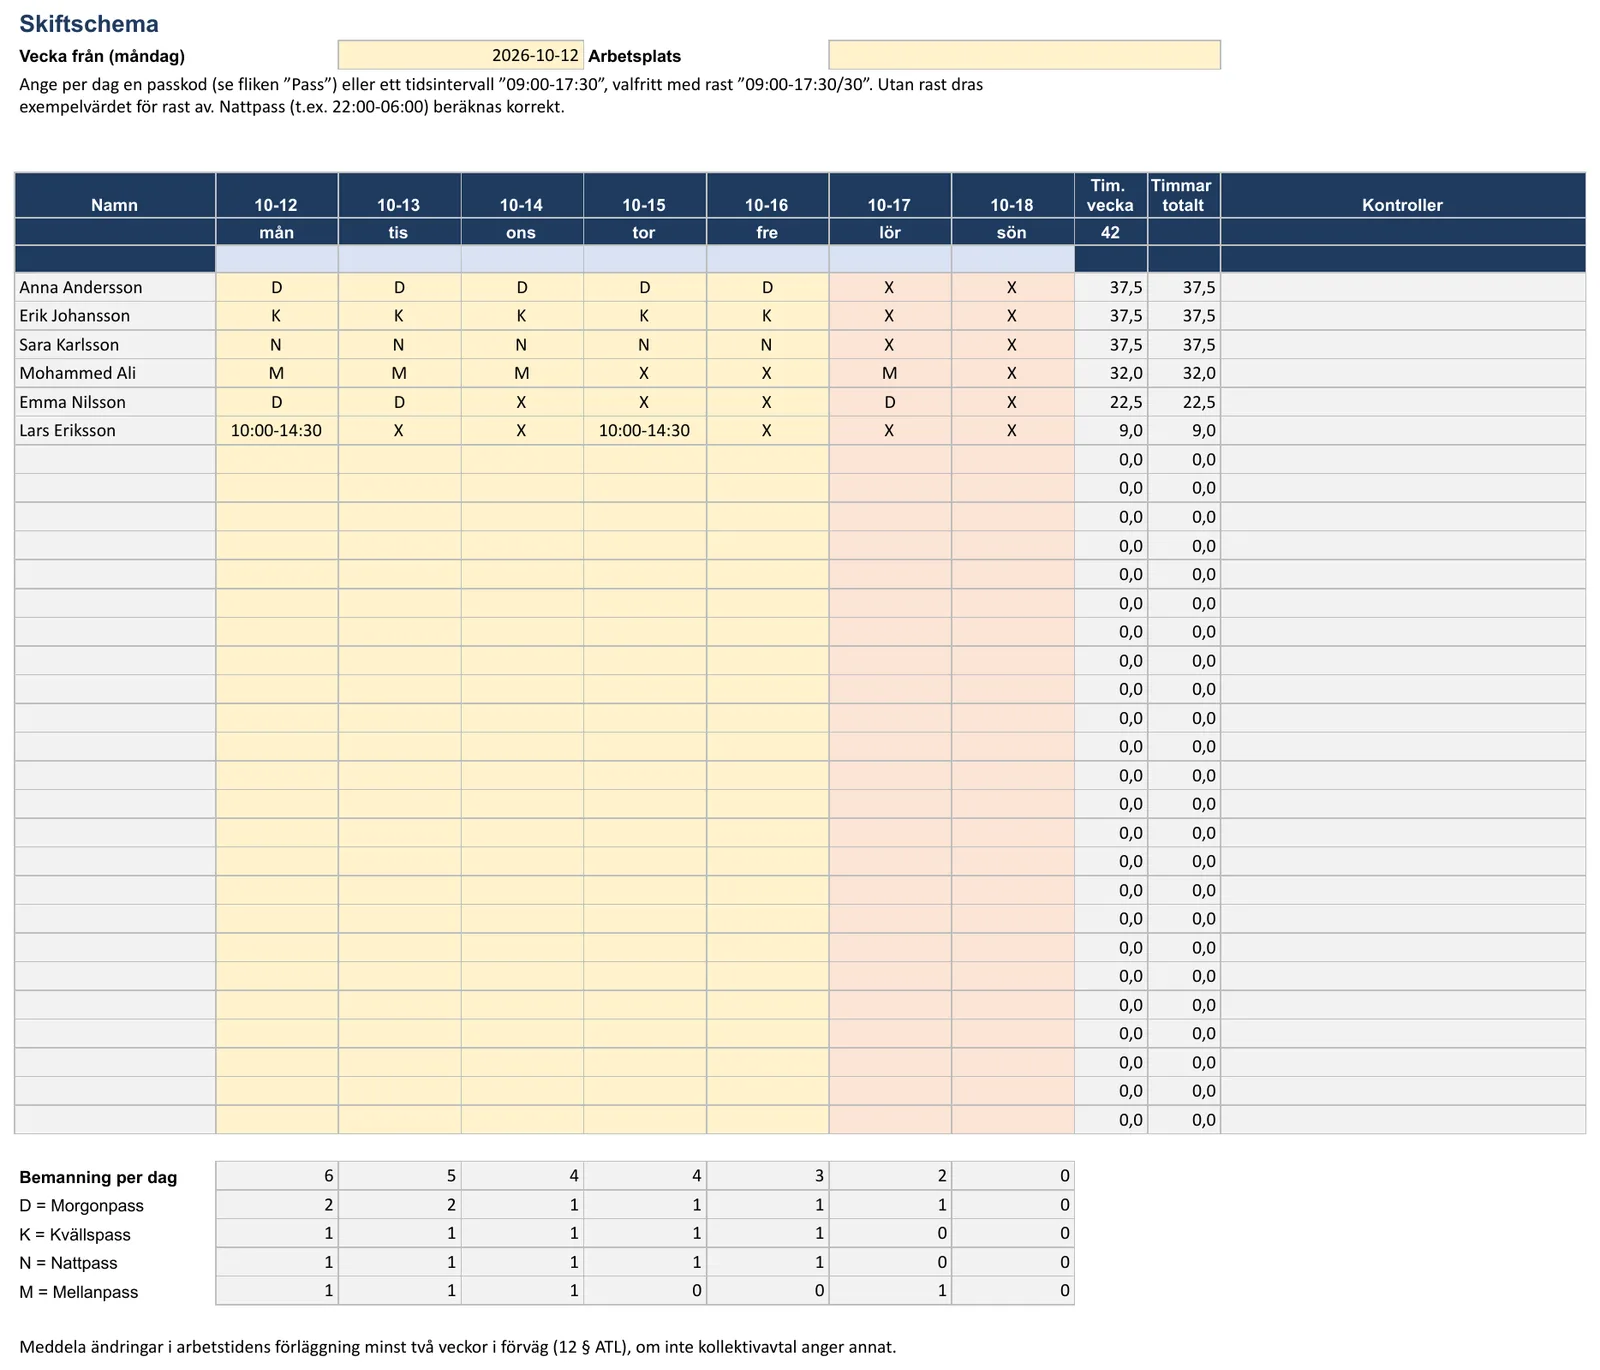Click Monday's total staffing count 6
Screen dimensions: 1600x1370
pyautogui.click(x=277, y=1176)
